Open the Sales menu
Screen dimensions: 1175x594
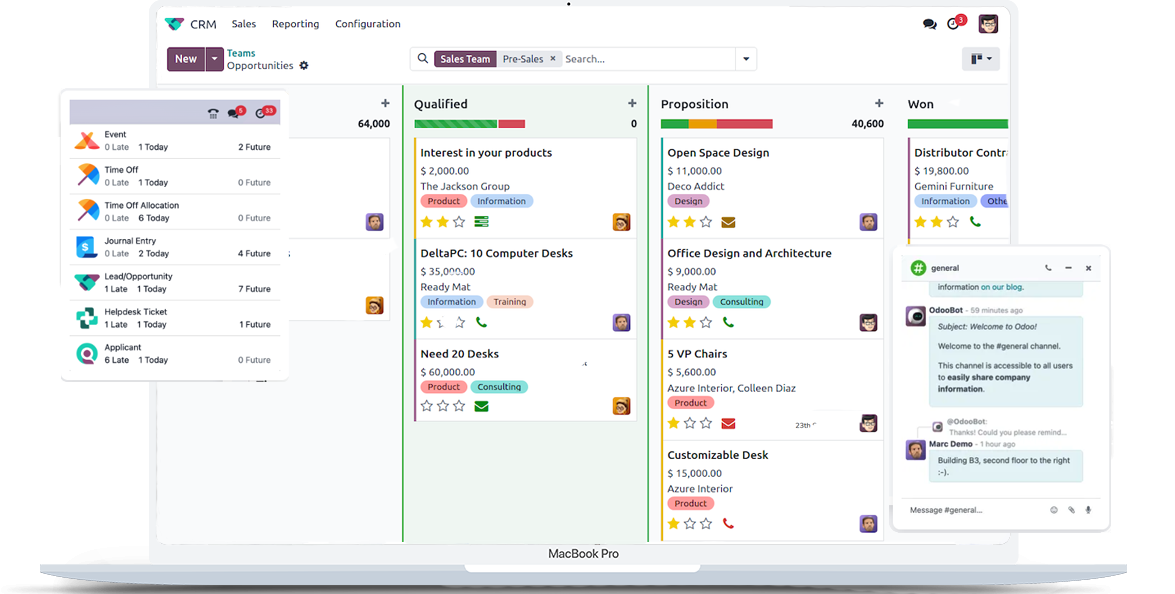click(x=244, y=24)
